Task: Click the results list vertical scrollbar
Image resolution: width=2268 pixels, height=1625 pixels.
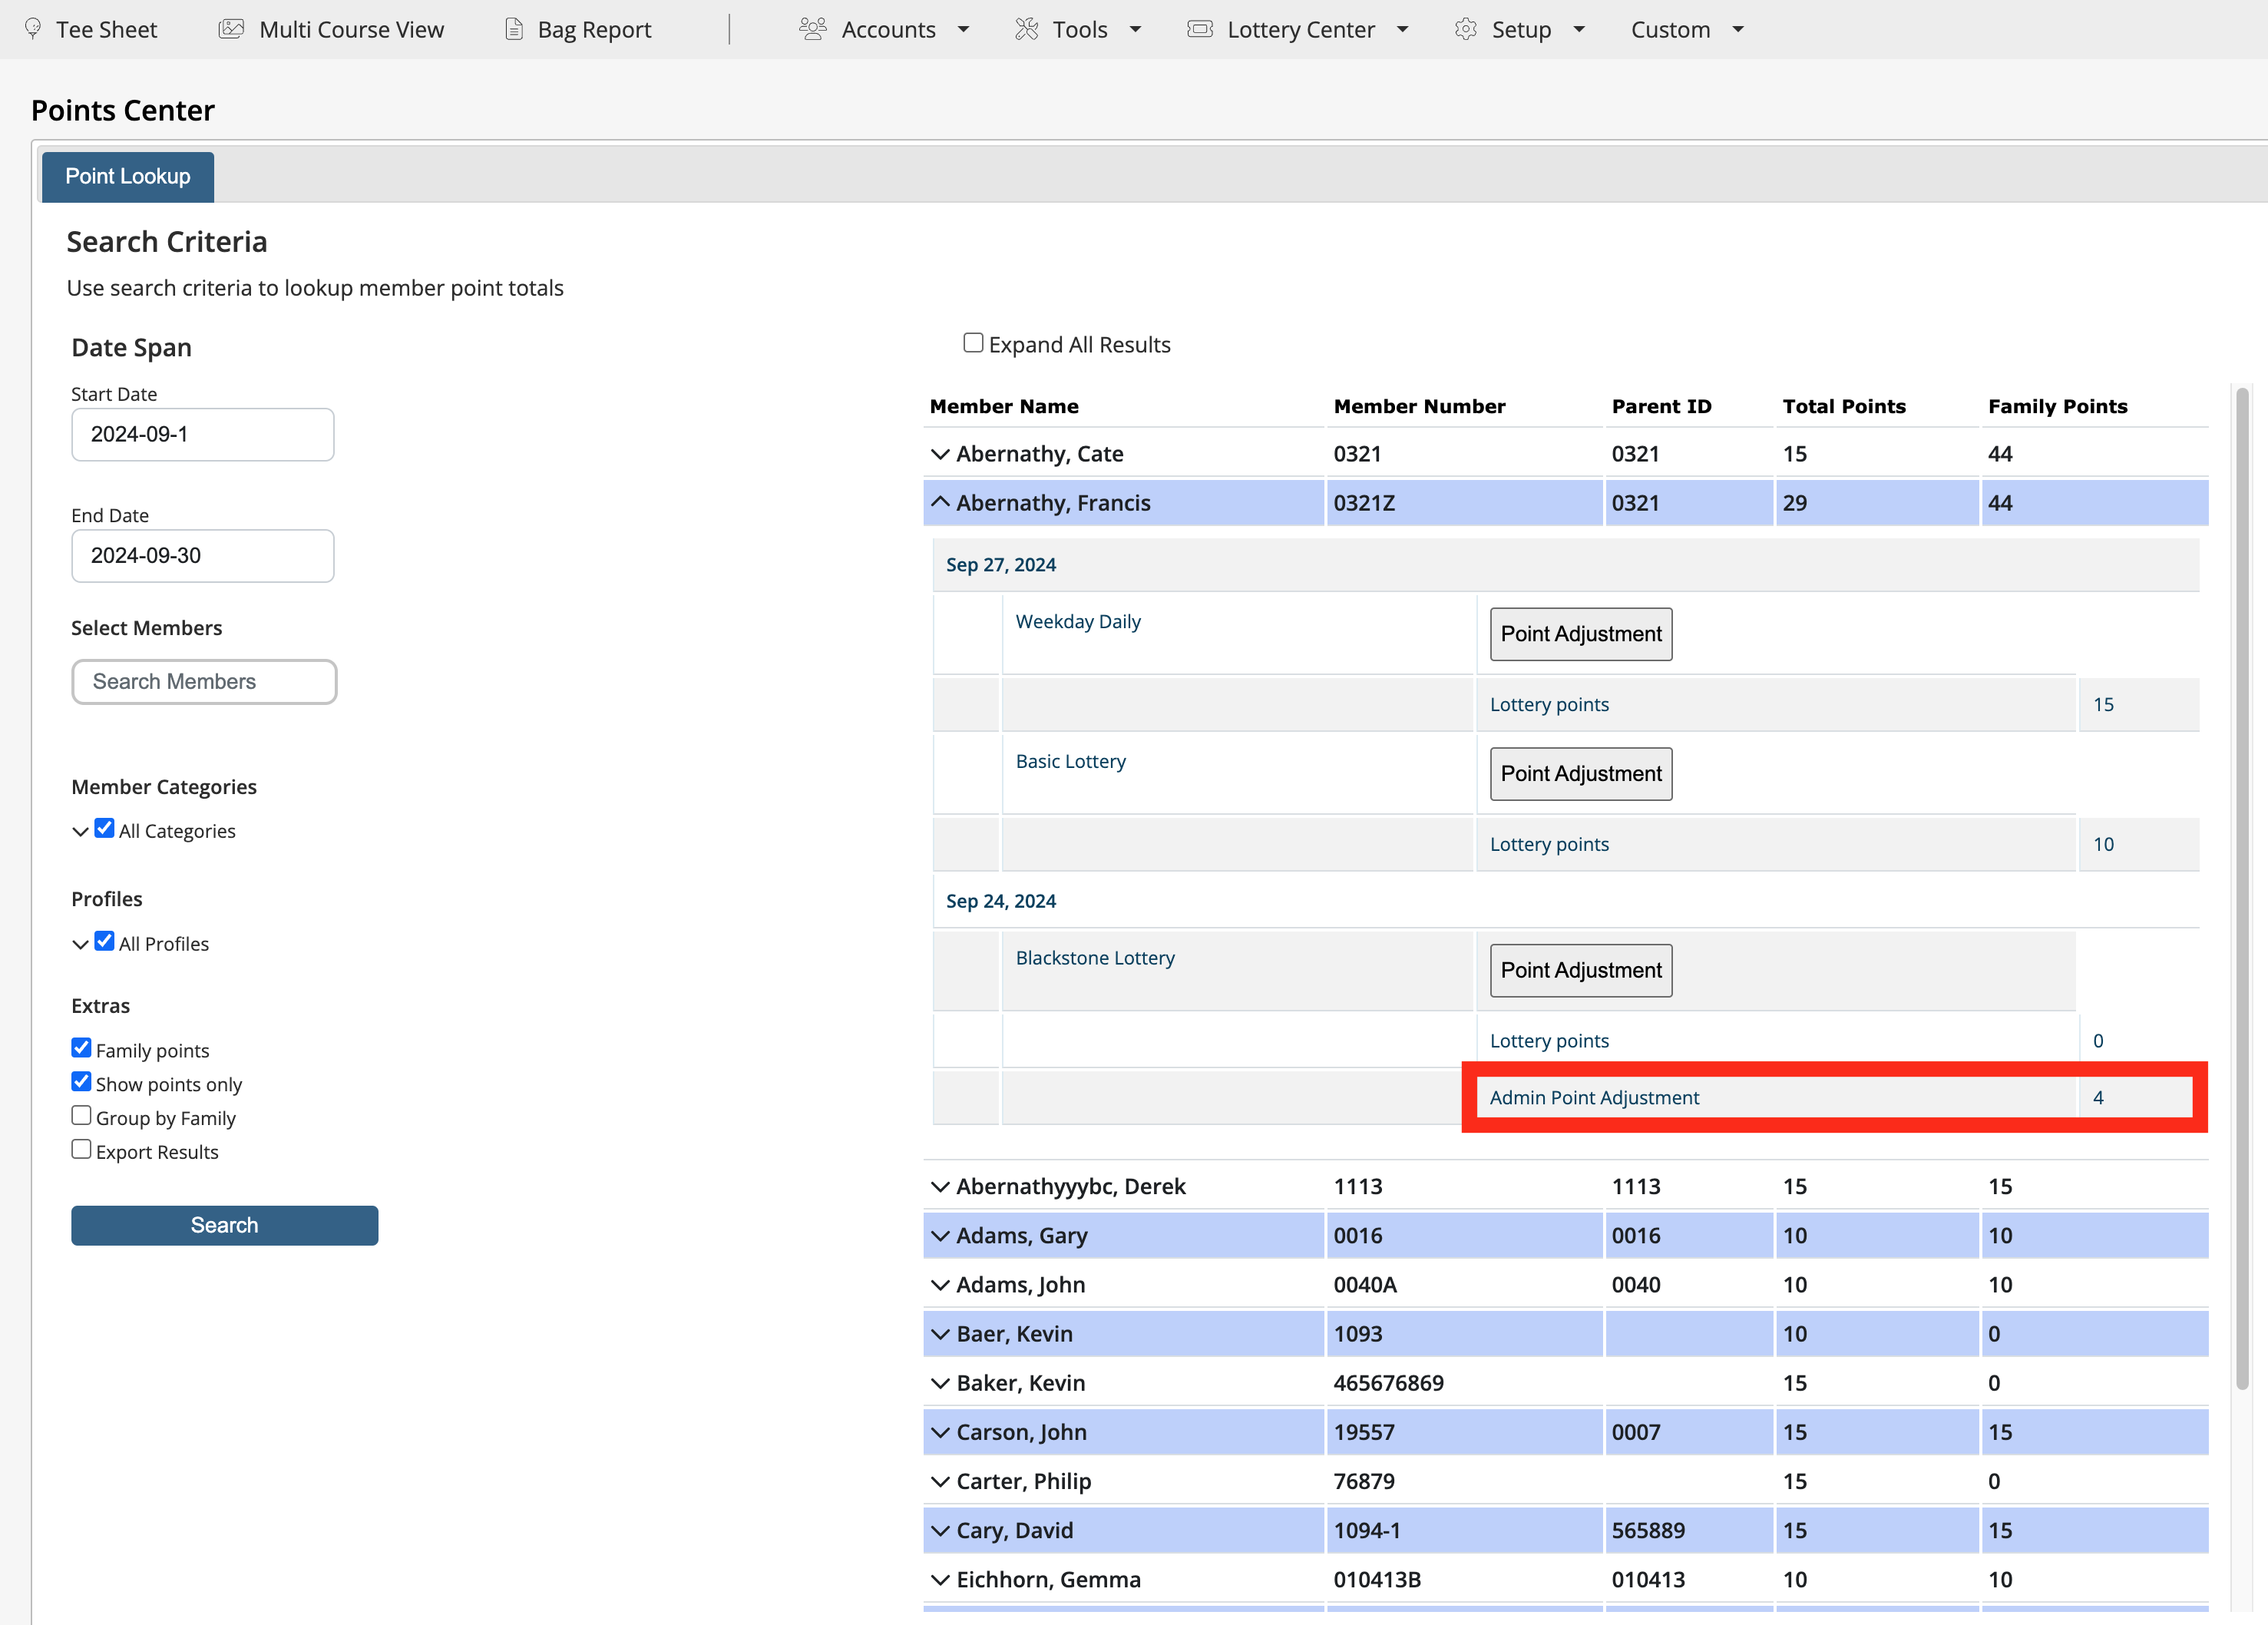Action: pyautogui.click(x=2242, y=888)
